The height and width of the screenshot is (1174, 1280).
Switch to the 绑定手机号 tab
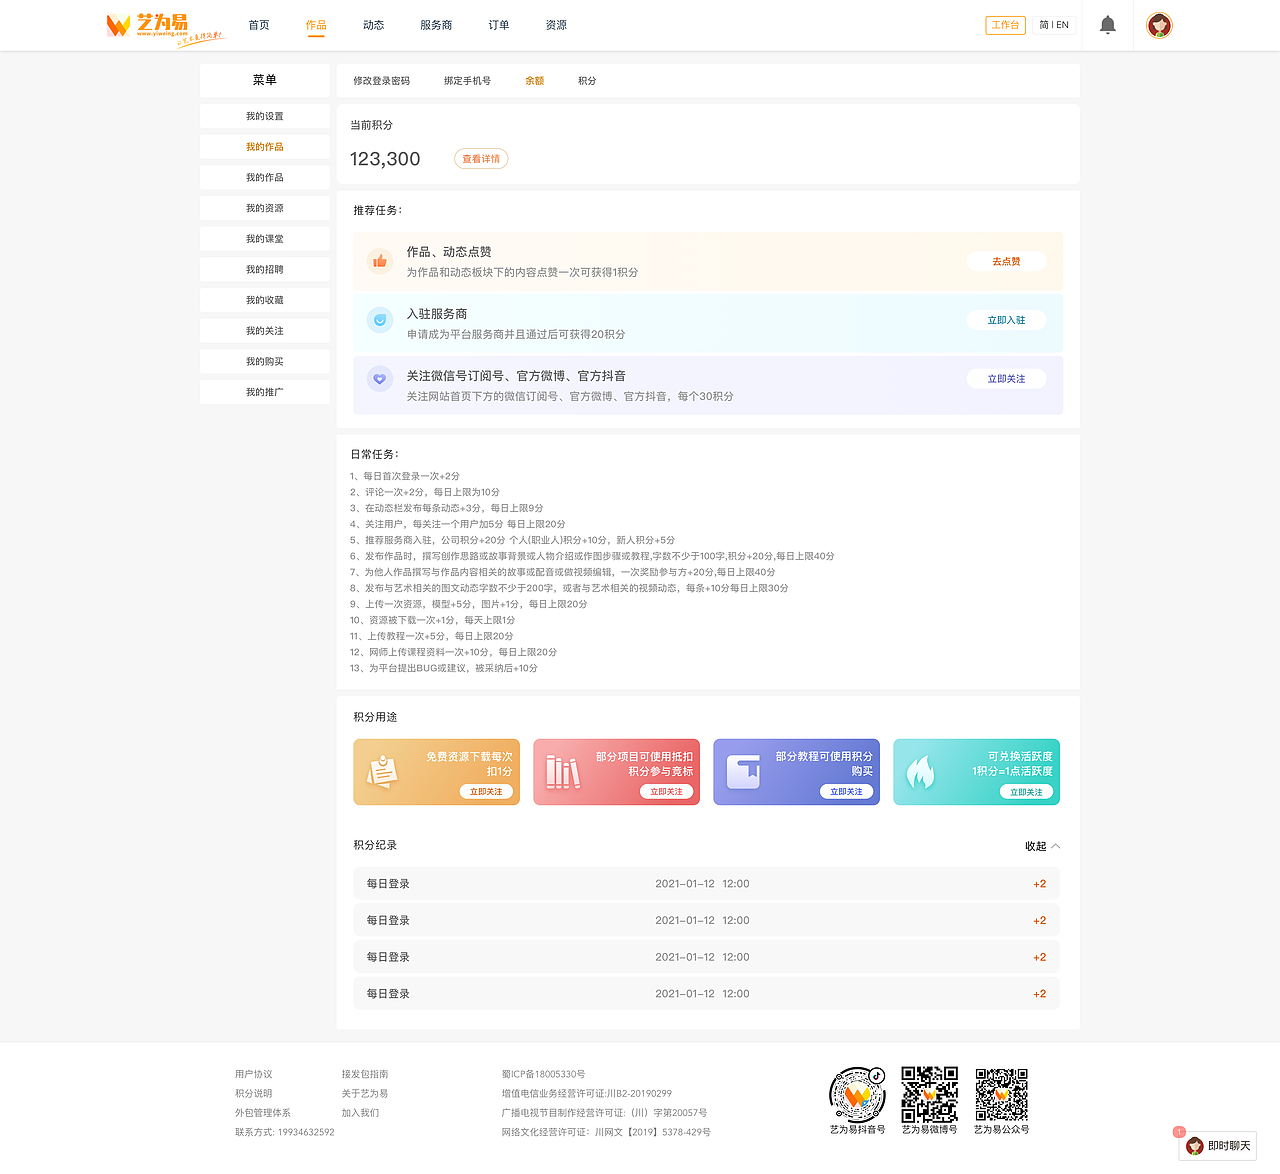click(x=467, y=81)
